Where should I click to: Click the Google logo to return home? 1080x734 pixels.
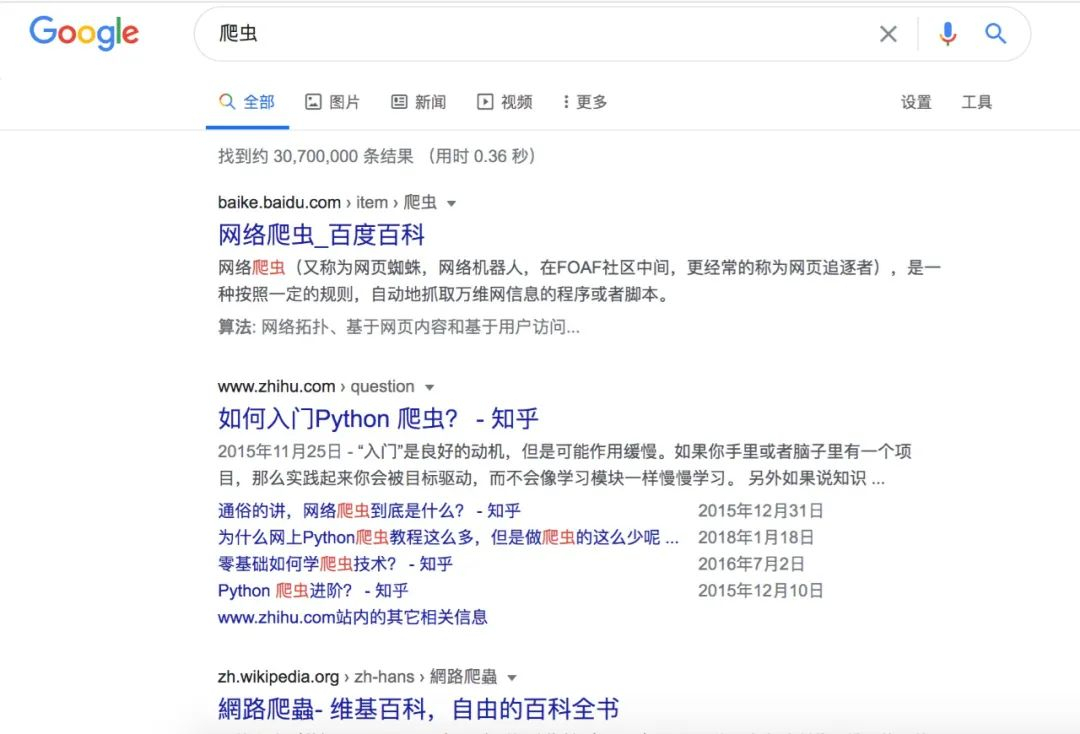tap(84, 33)
